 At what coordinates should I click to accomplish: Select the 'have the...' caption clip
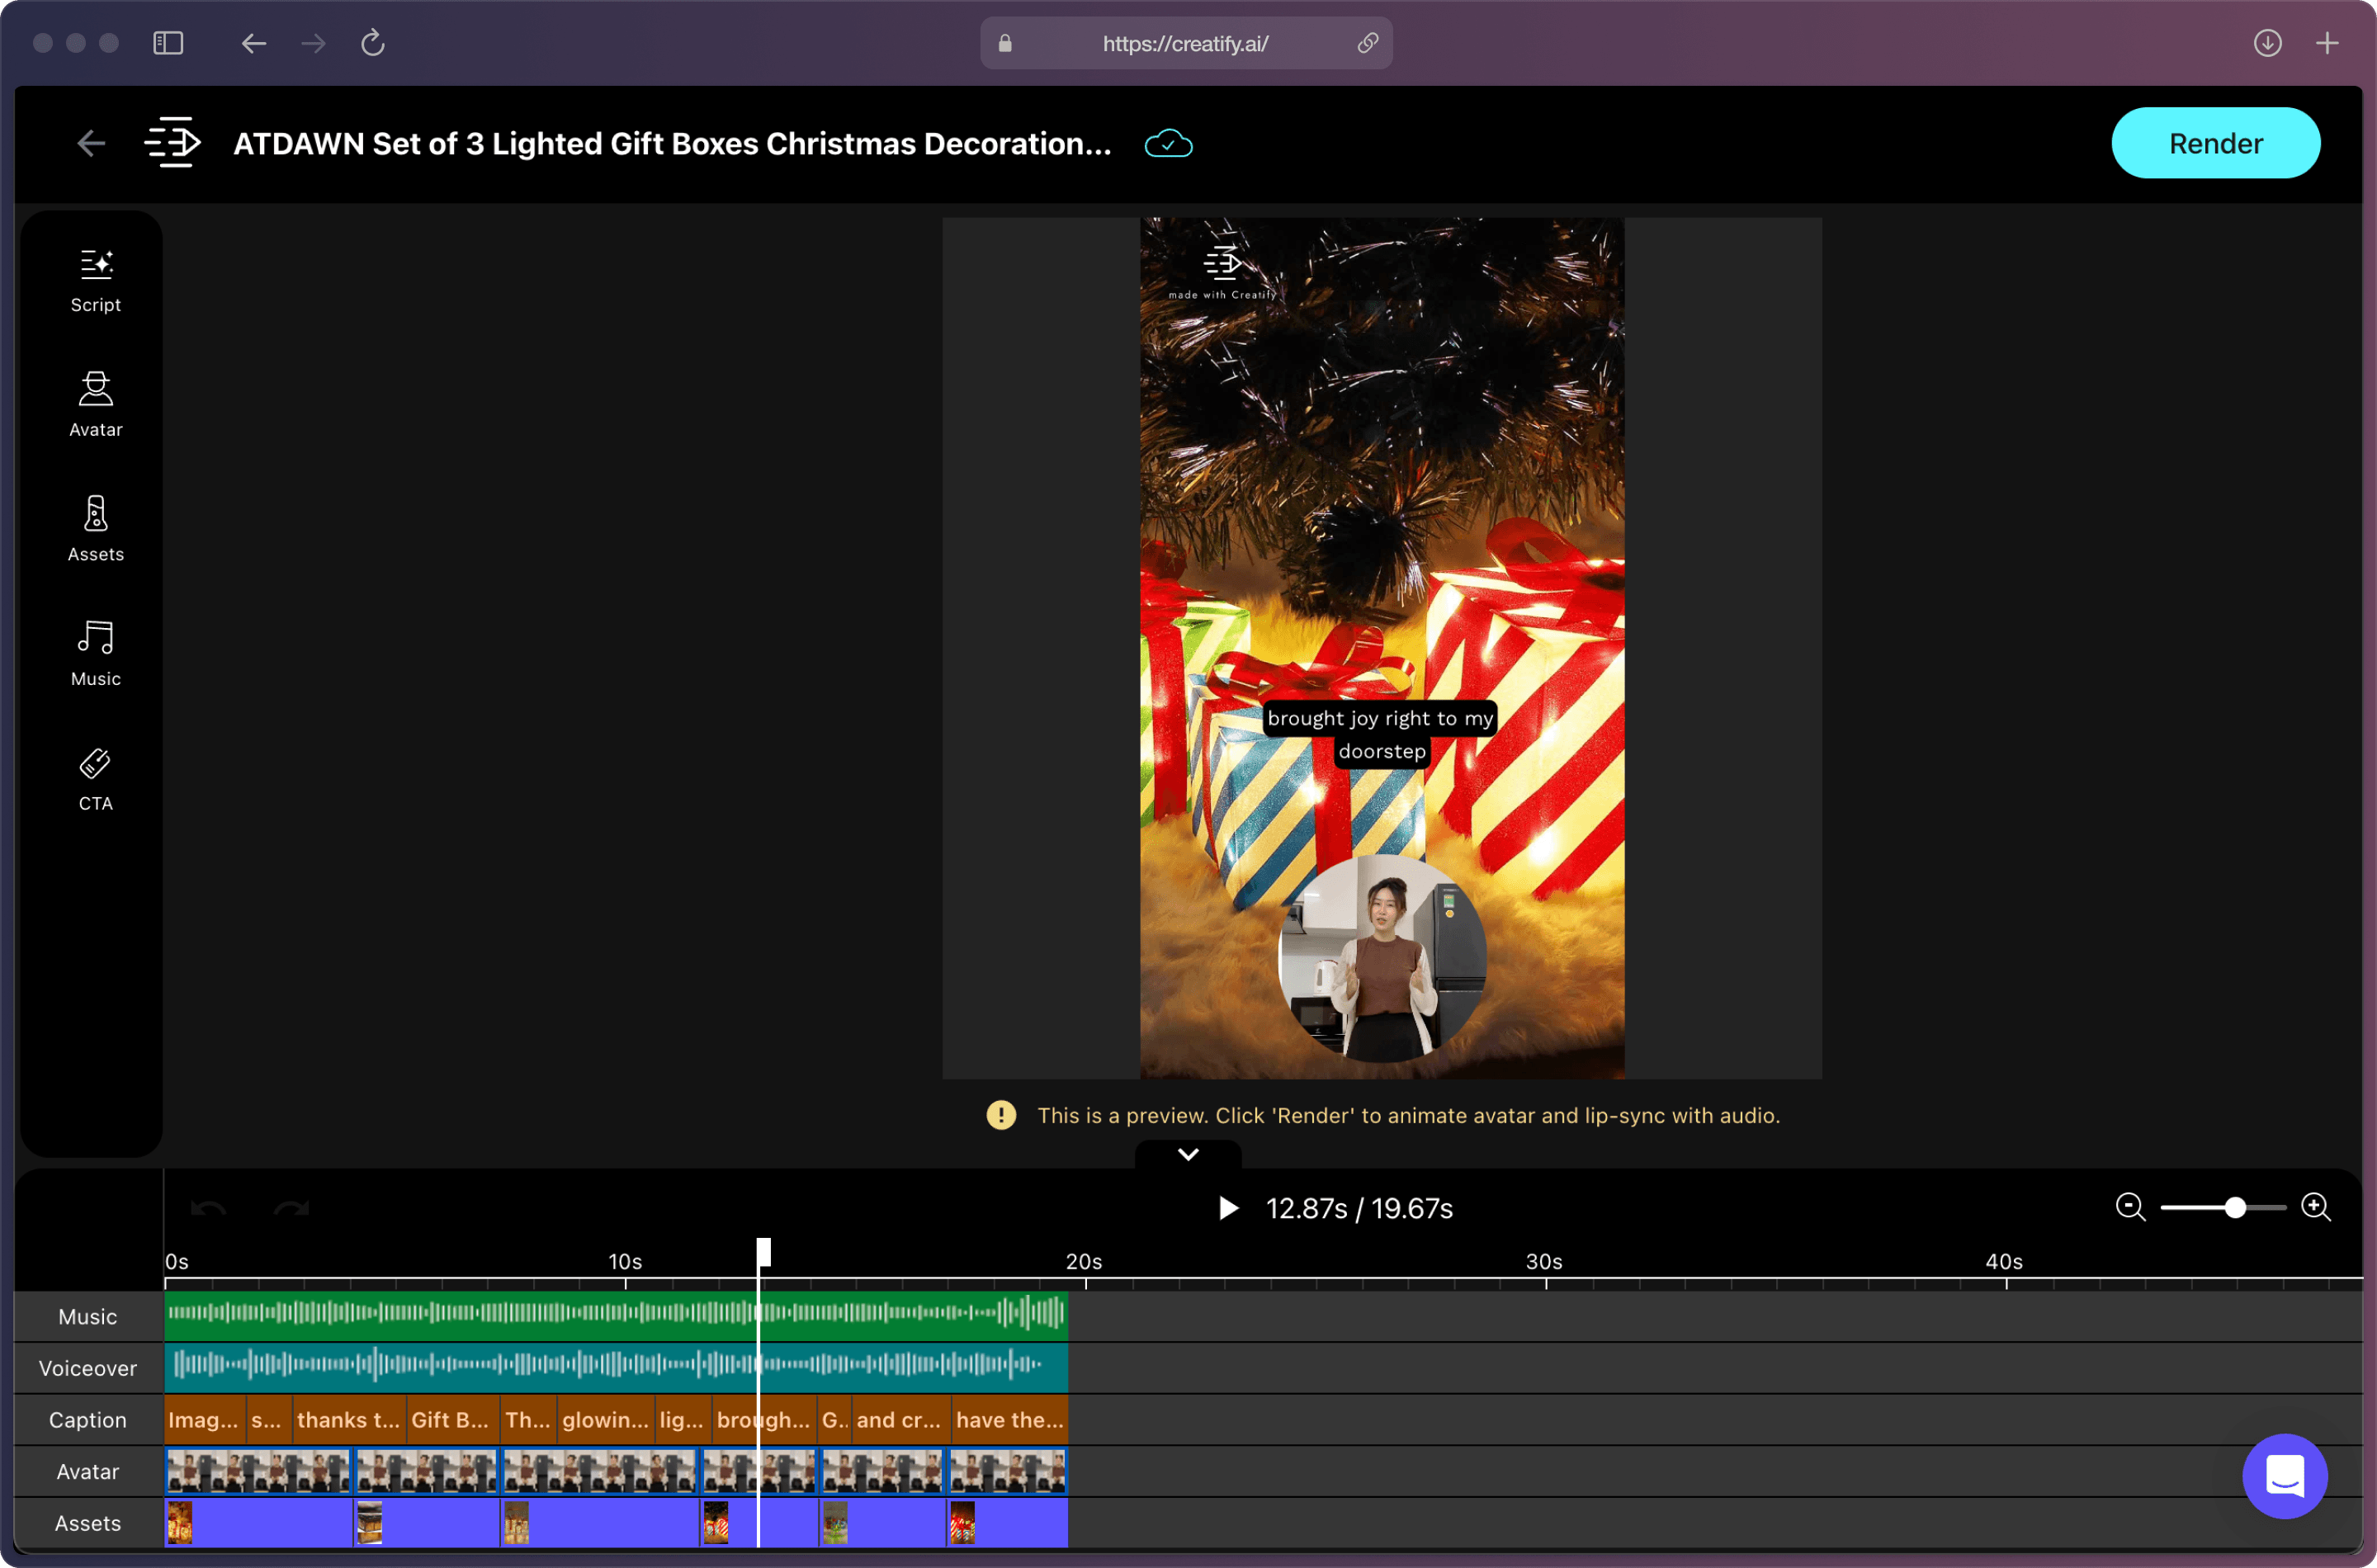(1009, 1420)
